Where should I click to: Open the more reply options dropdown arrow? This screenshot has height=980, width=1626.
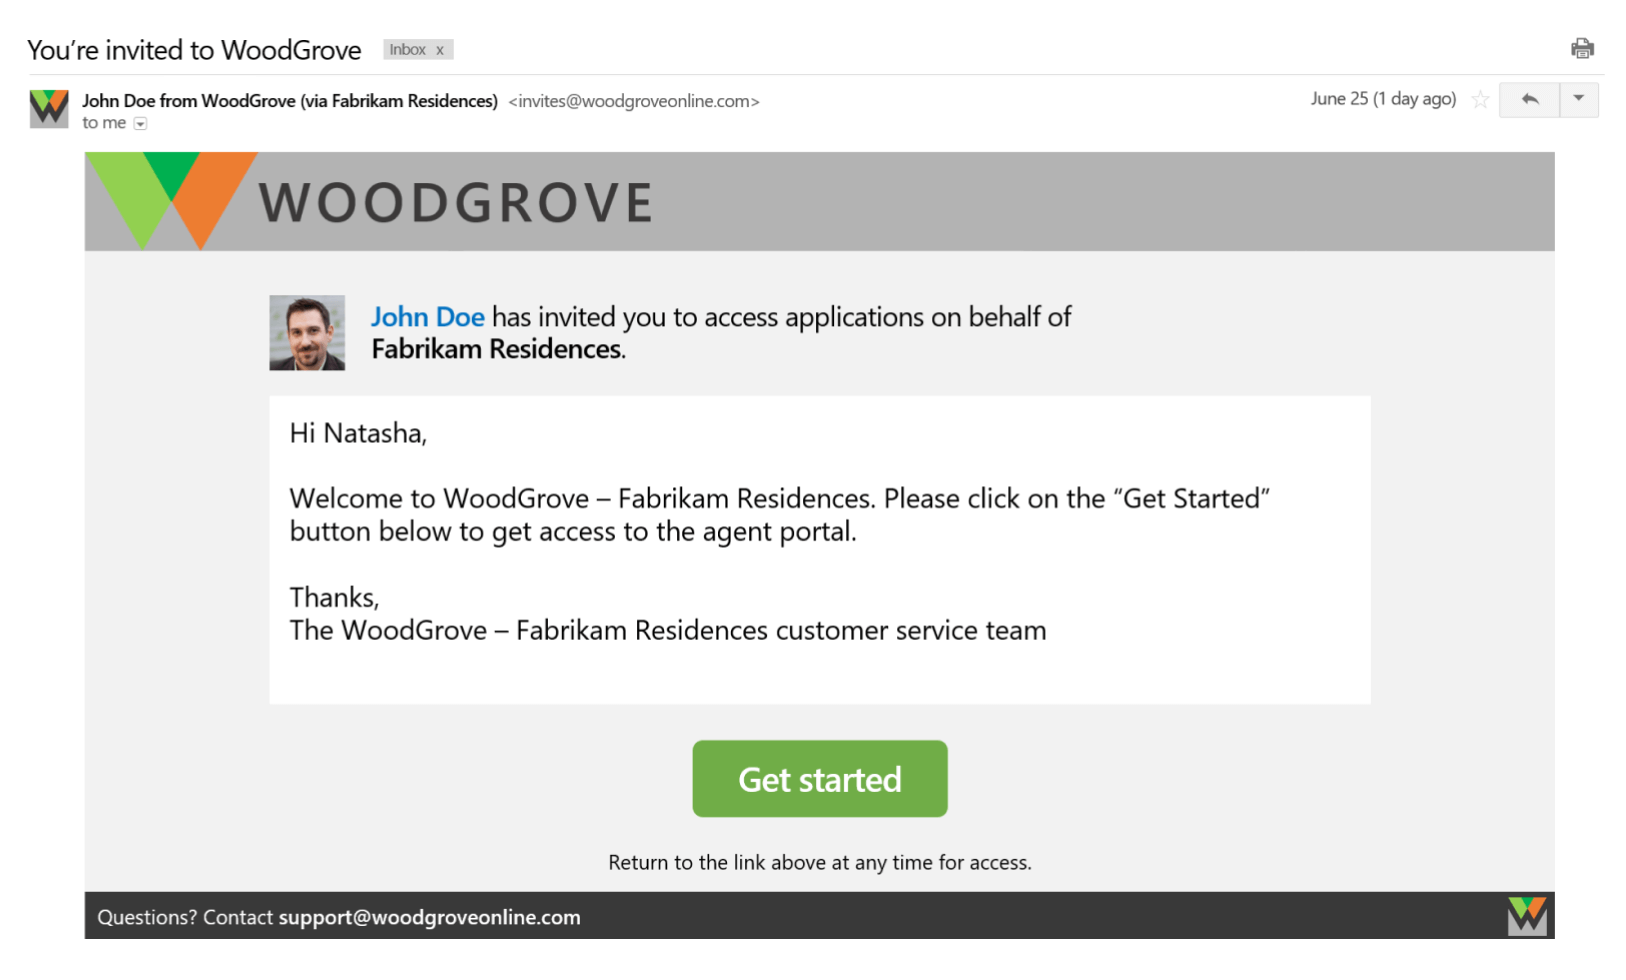click(x=1578, y=100)
